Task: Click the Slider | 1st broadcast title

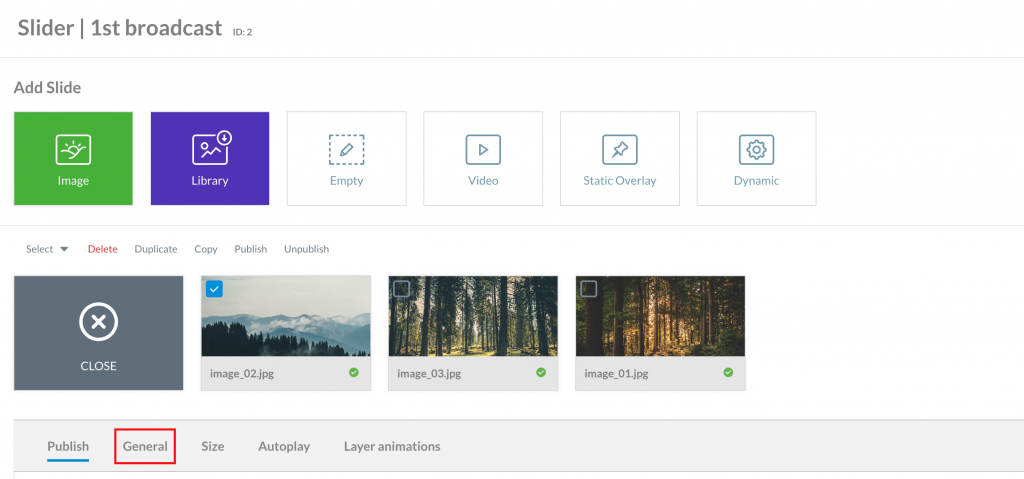Action: point(120,28)
